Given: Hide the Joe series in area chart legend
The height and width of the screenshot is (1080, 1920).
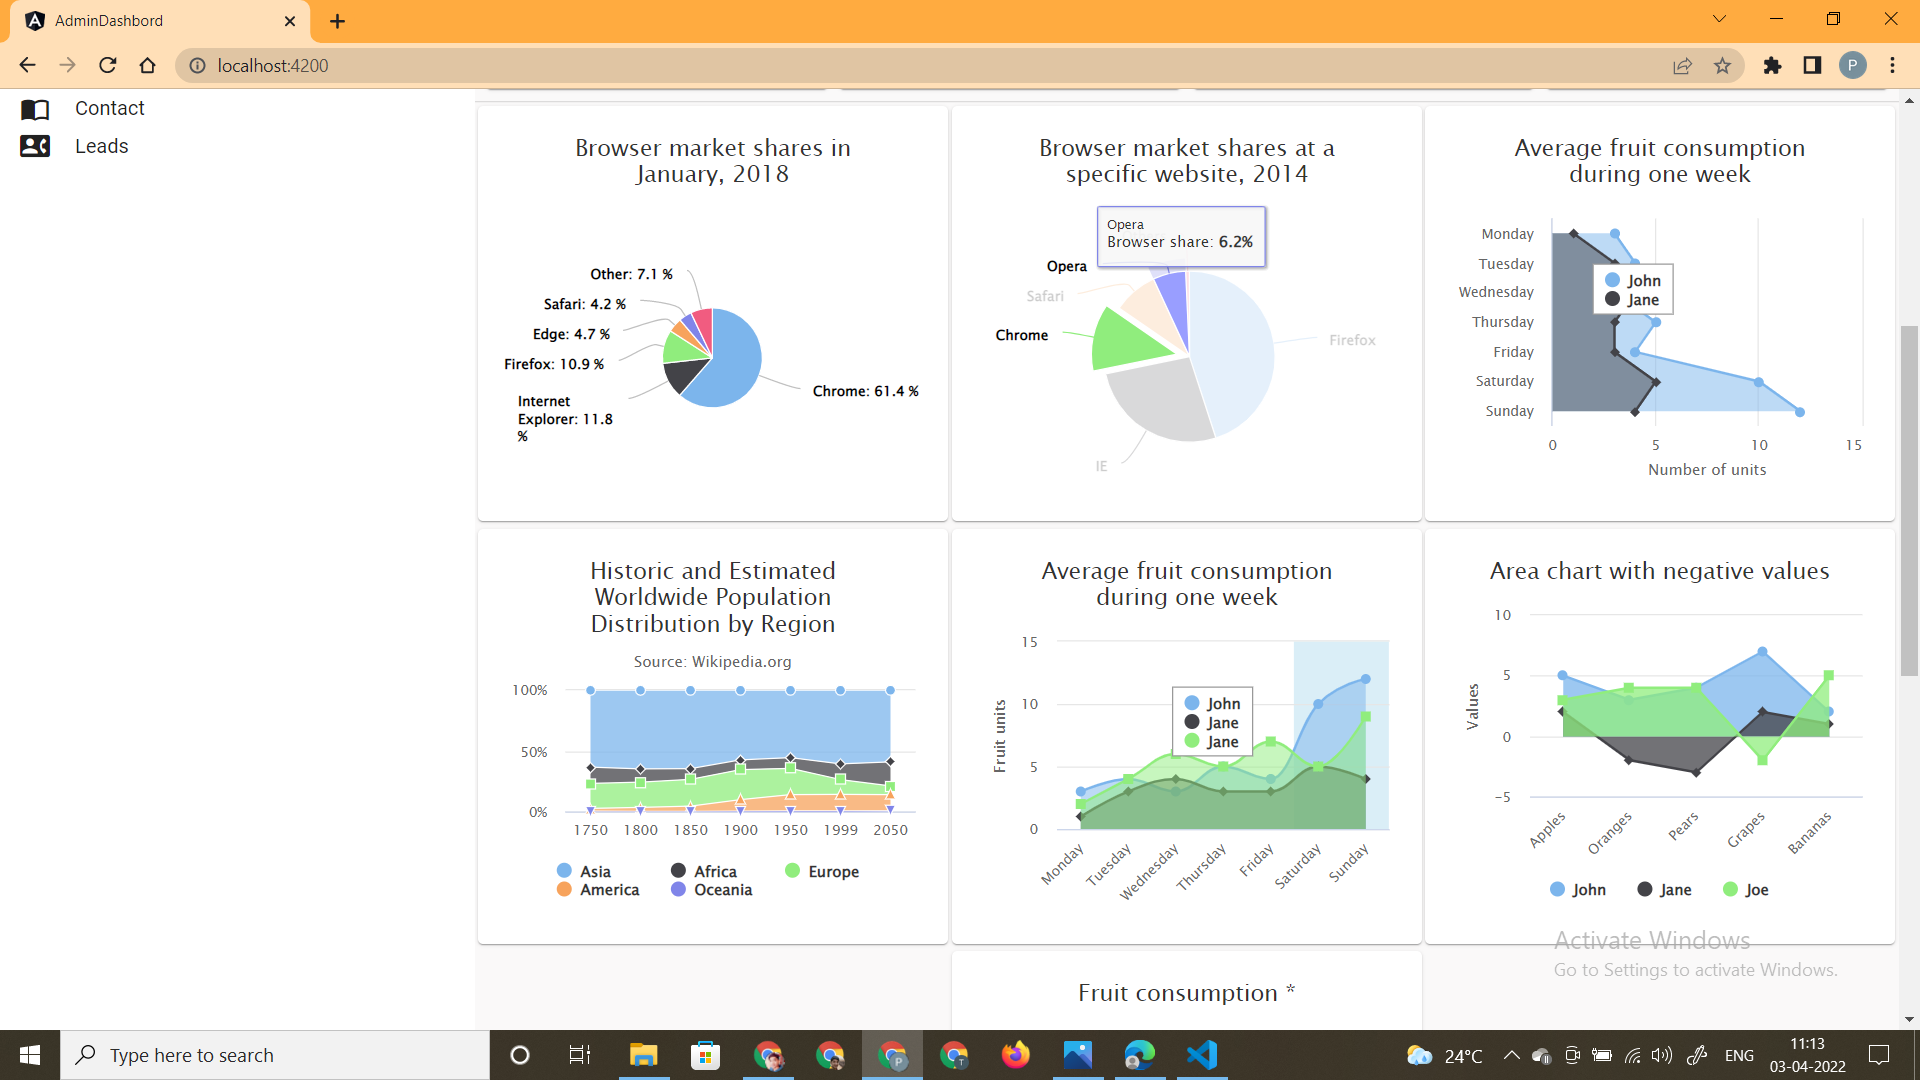Looking at the screenshot, I should click(x=1746, y=889).
